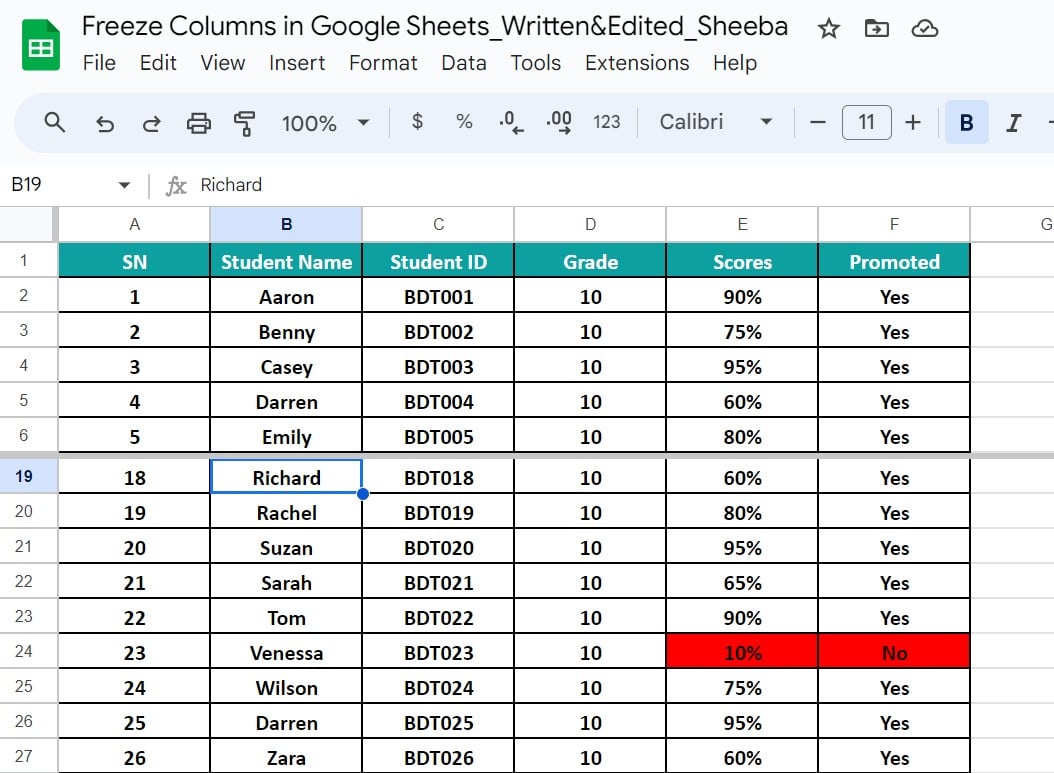Open the Calibri font dropdown

(x=716, y=122)
